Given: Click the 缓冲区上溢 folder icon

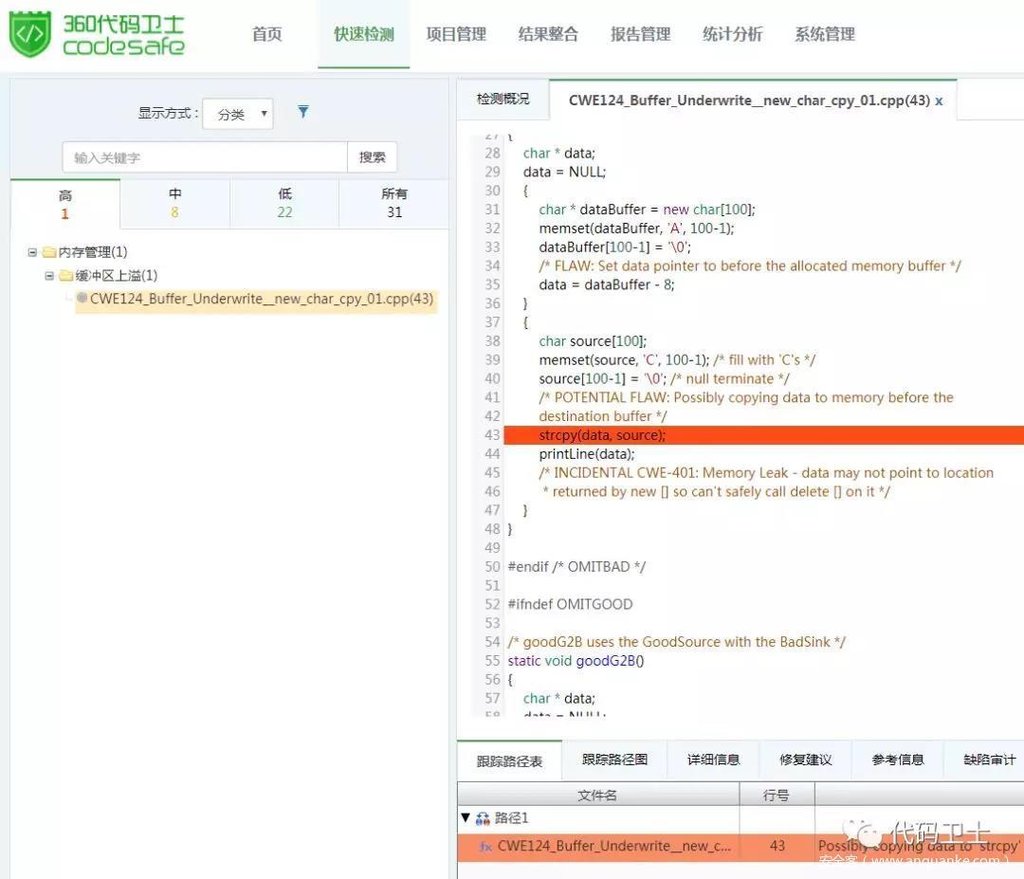Looking at the screenshot, I should click(66, 276).
